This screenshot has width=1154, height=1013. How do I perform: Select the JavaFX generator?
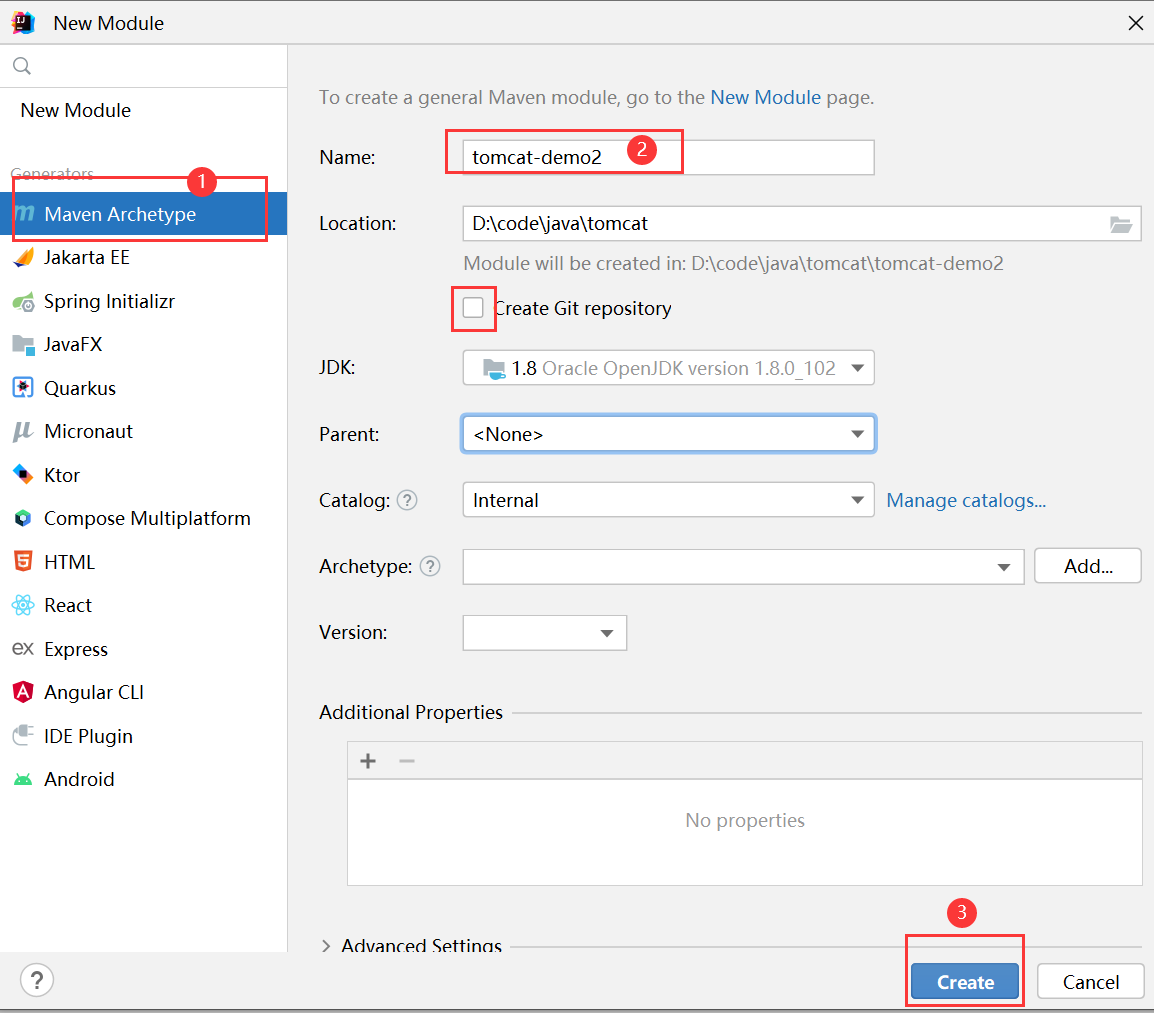tap(144, 345)
